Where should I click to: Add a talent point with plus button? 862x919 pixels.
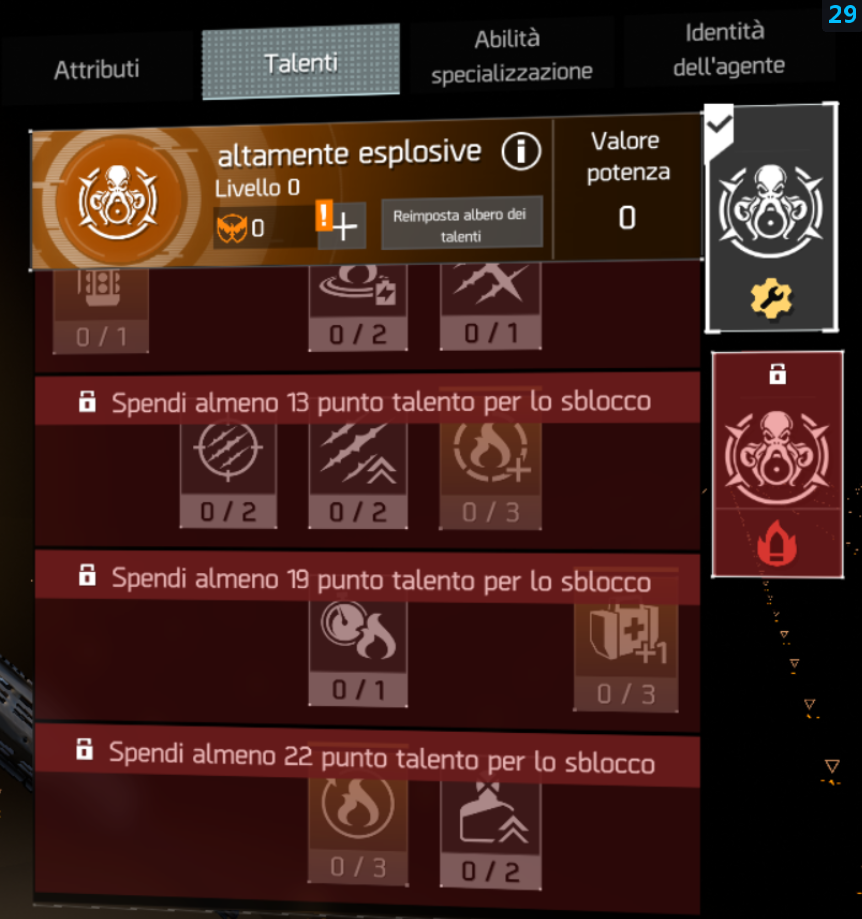342,226
